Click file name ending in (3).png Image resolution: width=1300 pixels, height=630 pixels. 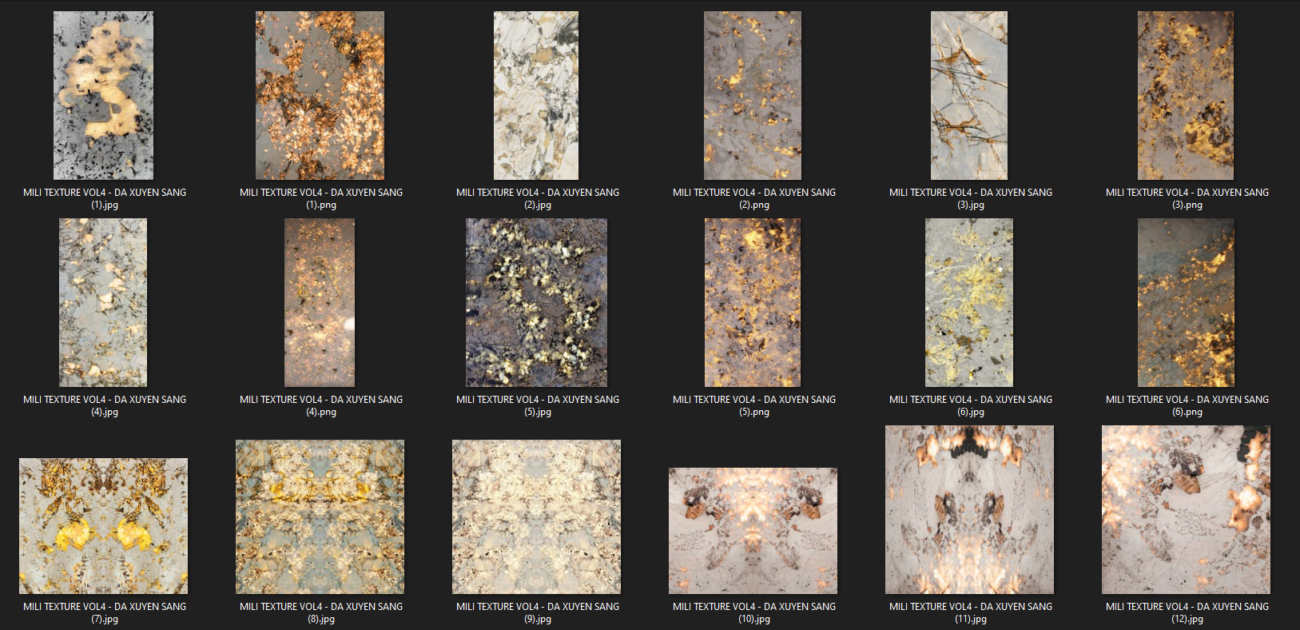[x=1187, y=198]
